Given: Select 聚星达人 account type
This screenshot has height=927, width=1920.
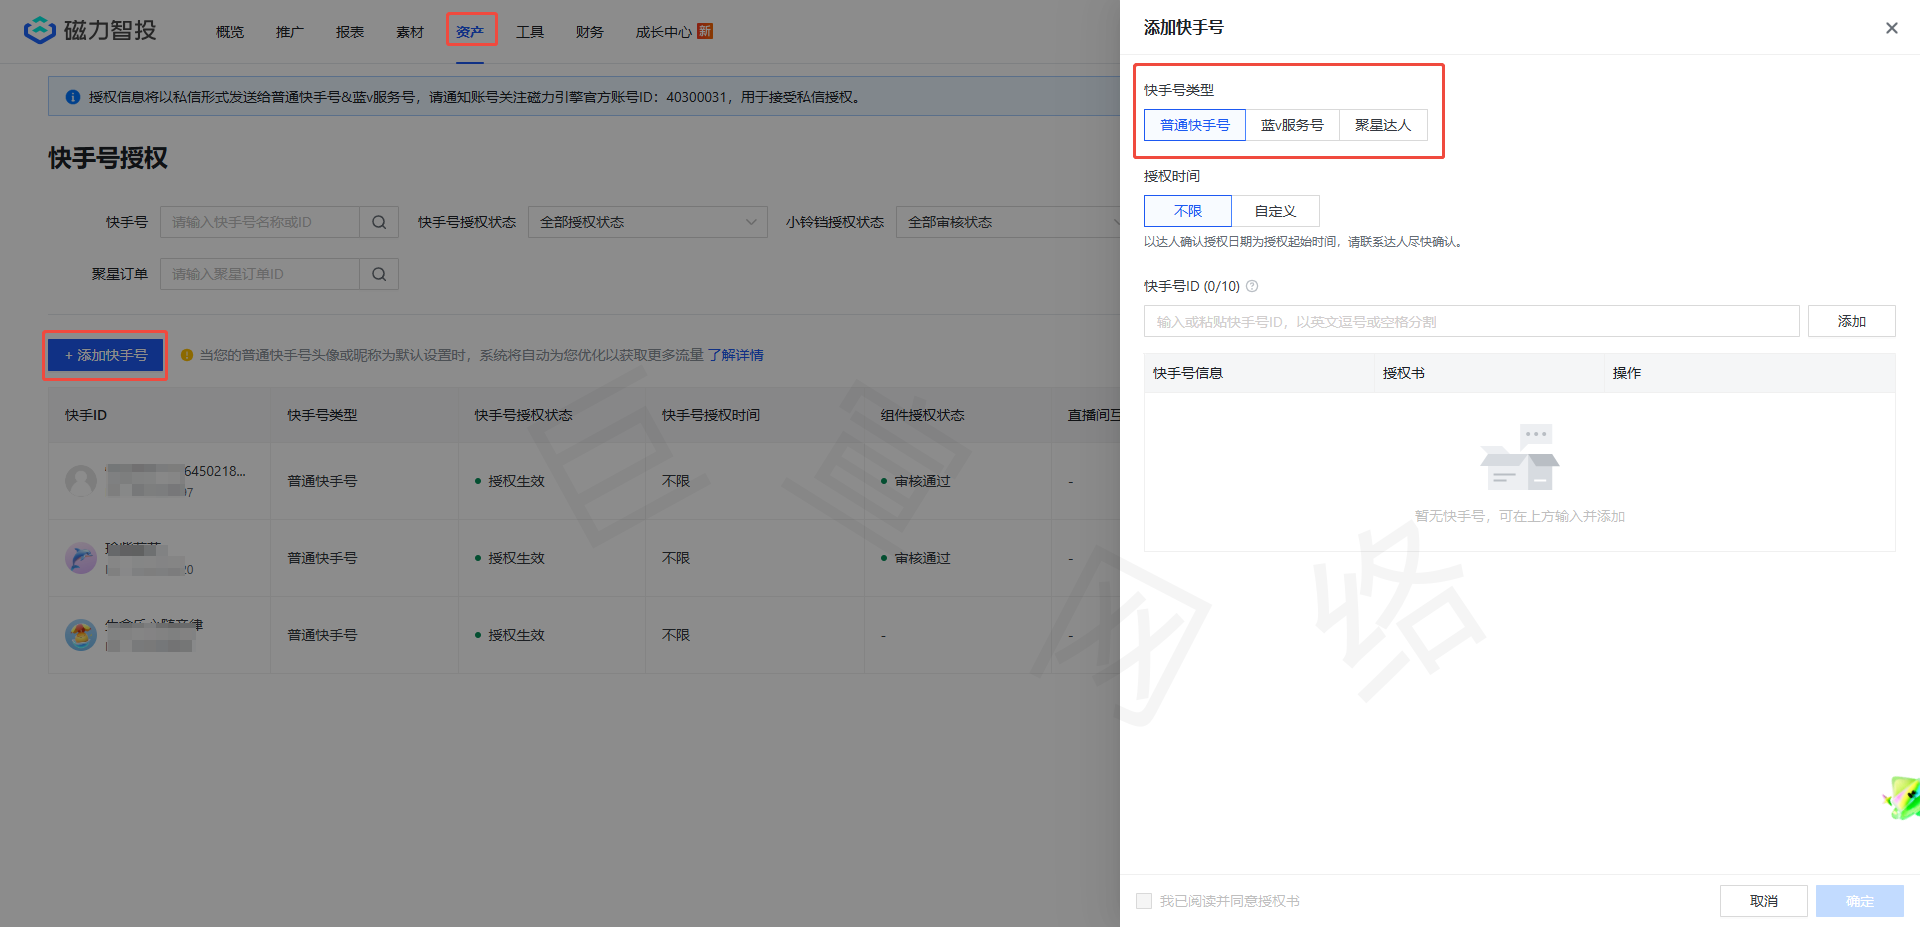Looking at the screenshot, I should coord(1382,125).
